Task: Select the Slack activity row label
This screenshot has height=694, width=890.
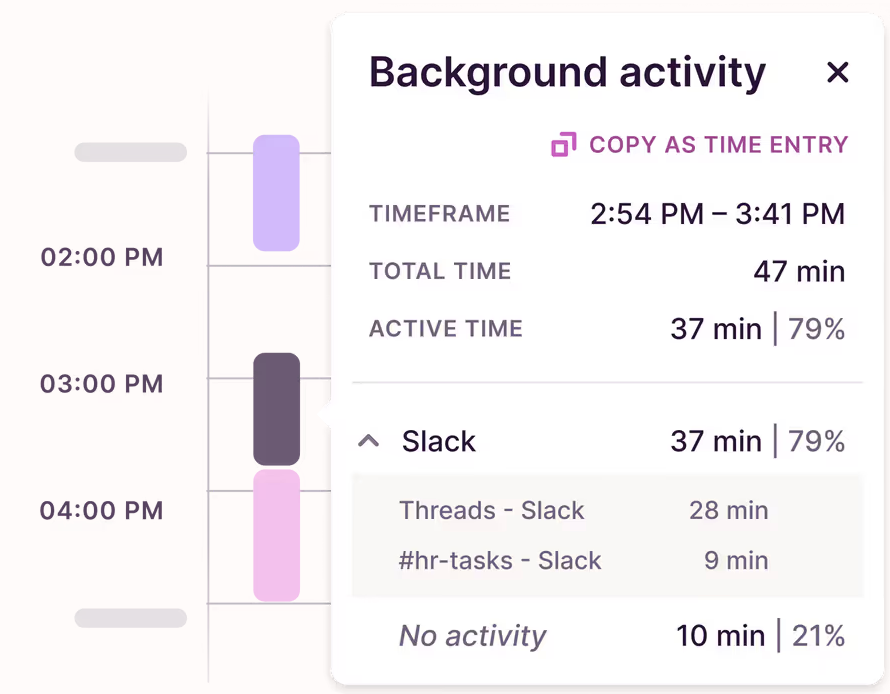Action: pos(439,441)
